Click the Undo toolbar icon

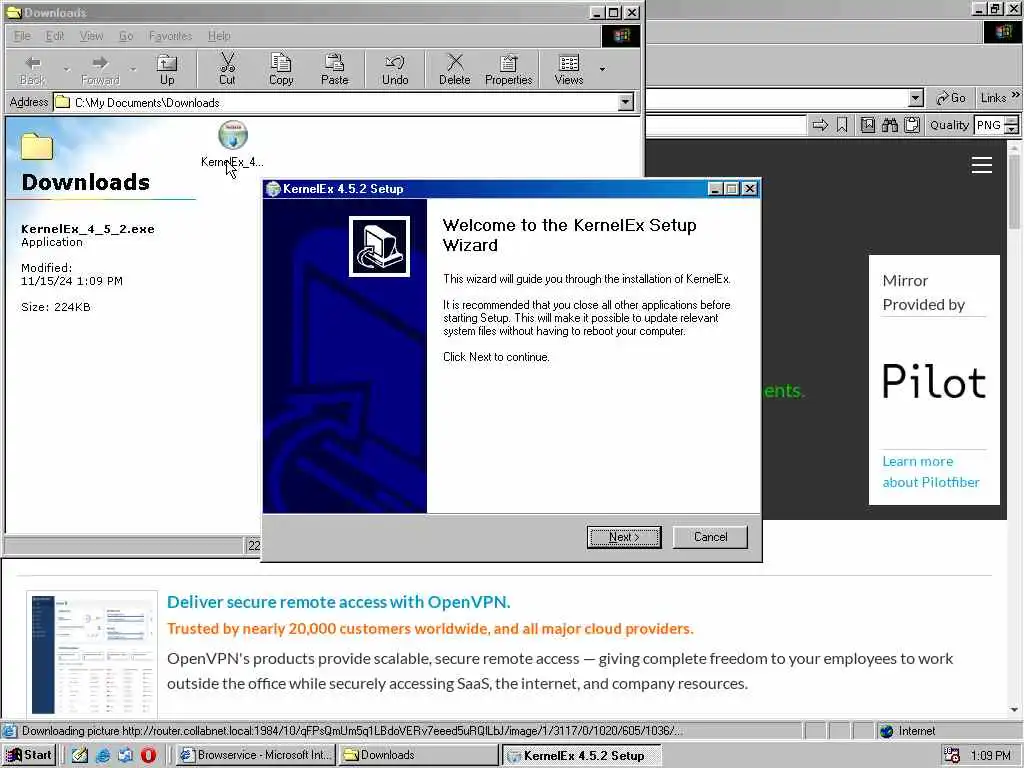click(394, 70)
